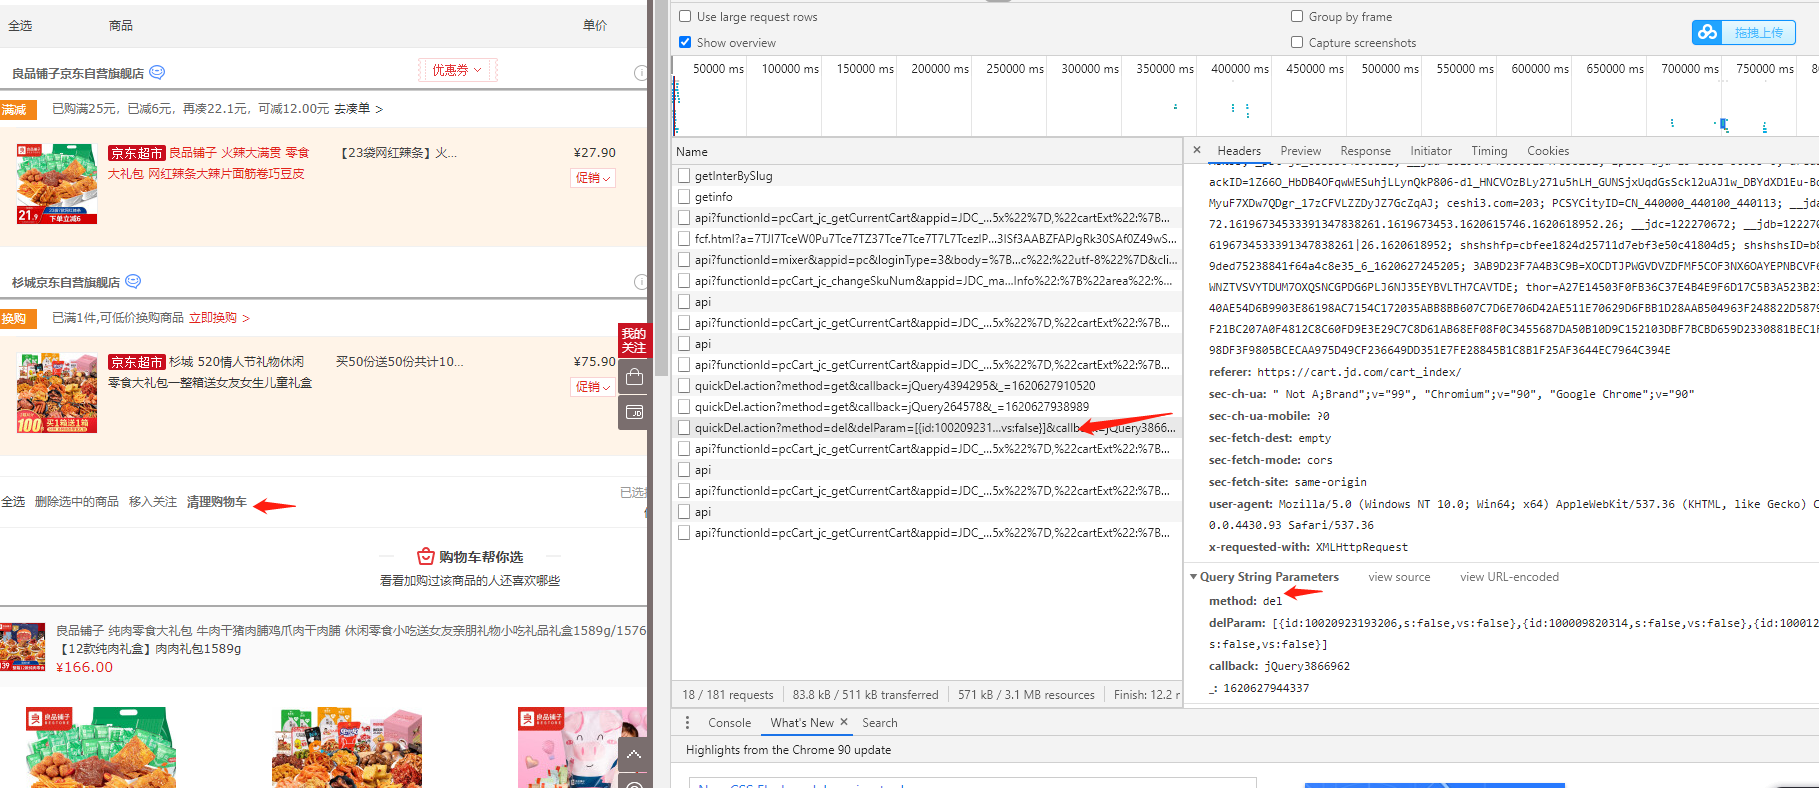This screenshot has height=788, width=1819.
Task: Open the JD card sidebar icon
Action: tap(633, 412)
